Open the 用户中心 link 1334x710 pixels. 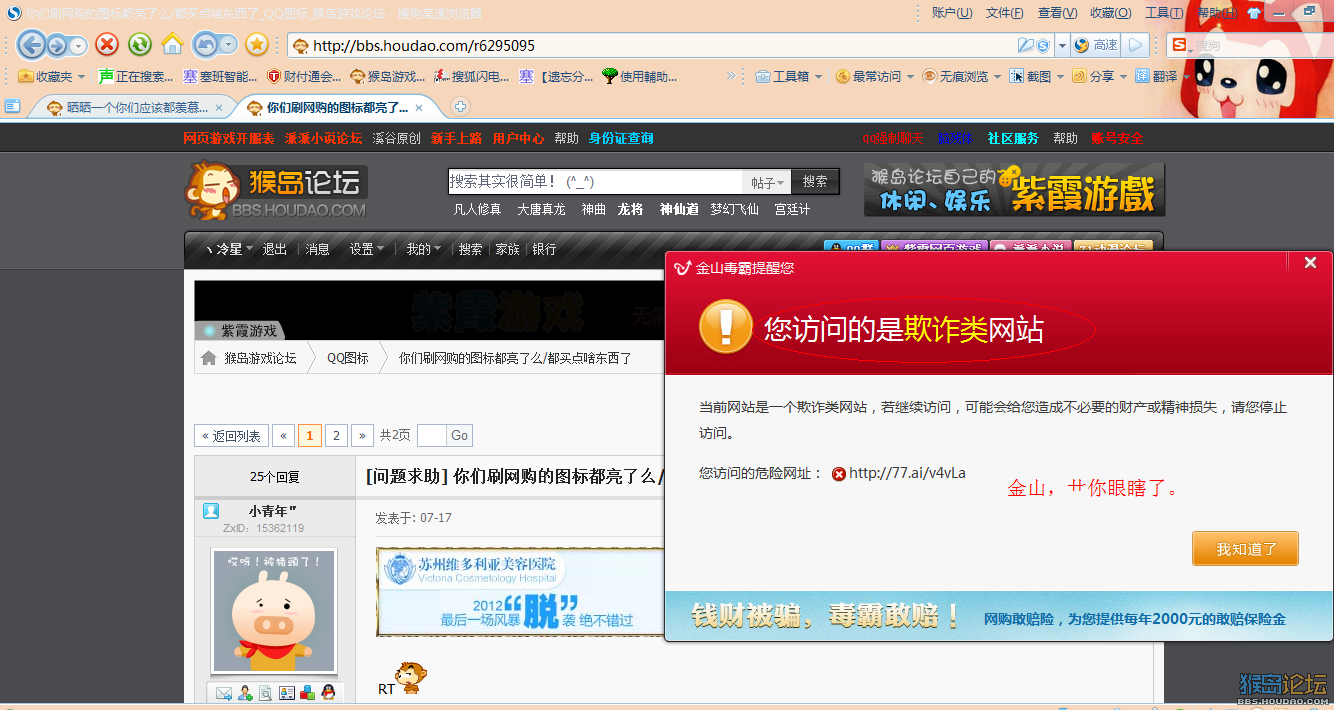pyautogui.click(x=518, y=138)
